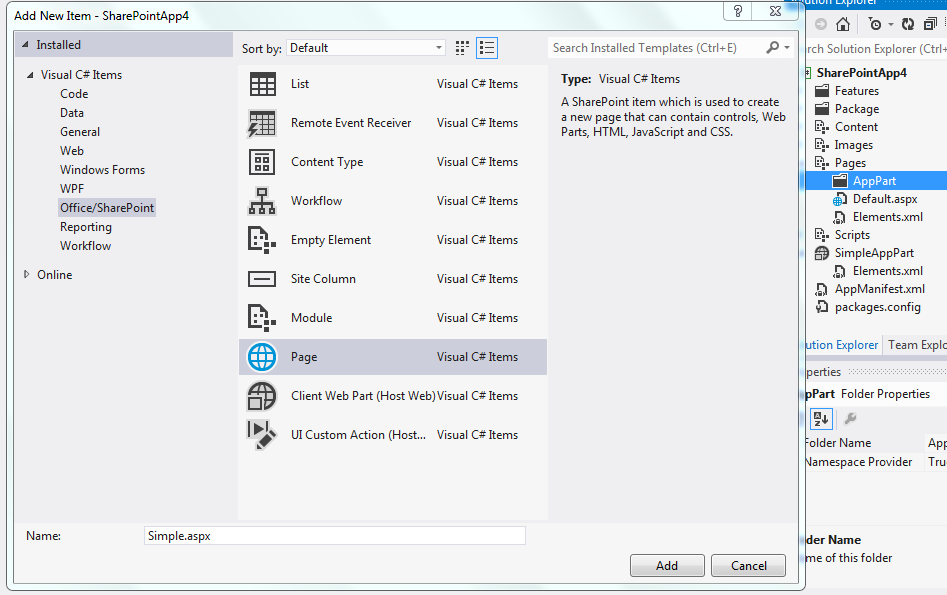947x595 pixels.
Task: Select the Package node in Solution Explorer
Action: [x=856, y=109]
